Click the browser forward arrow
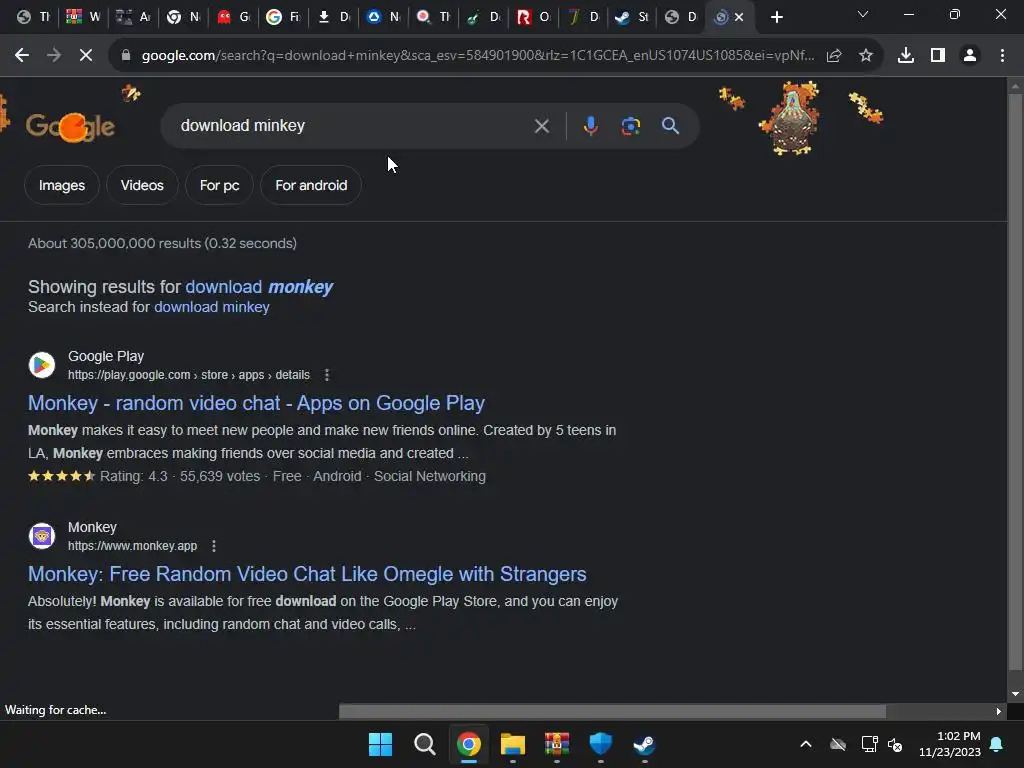Viewport: 1024px width, 768px height. point(54,56)
